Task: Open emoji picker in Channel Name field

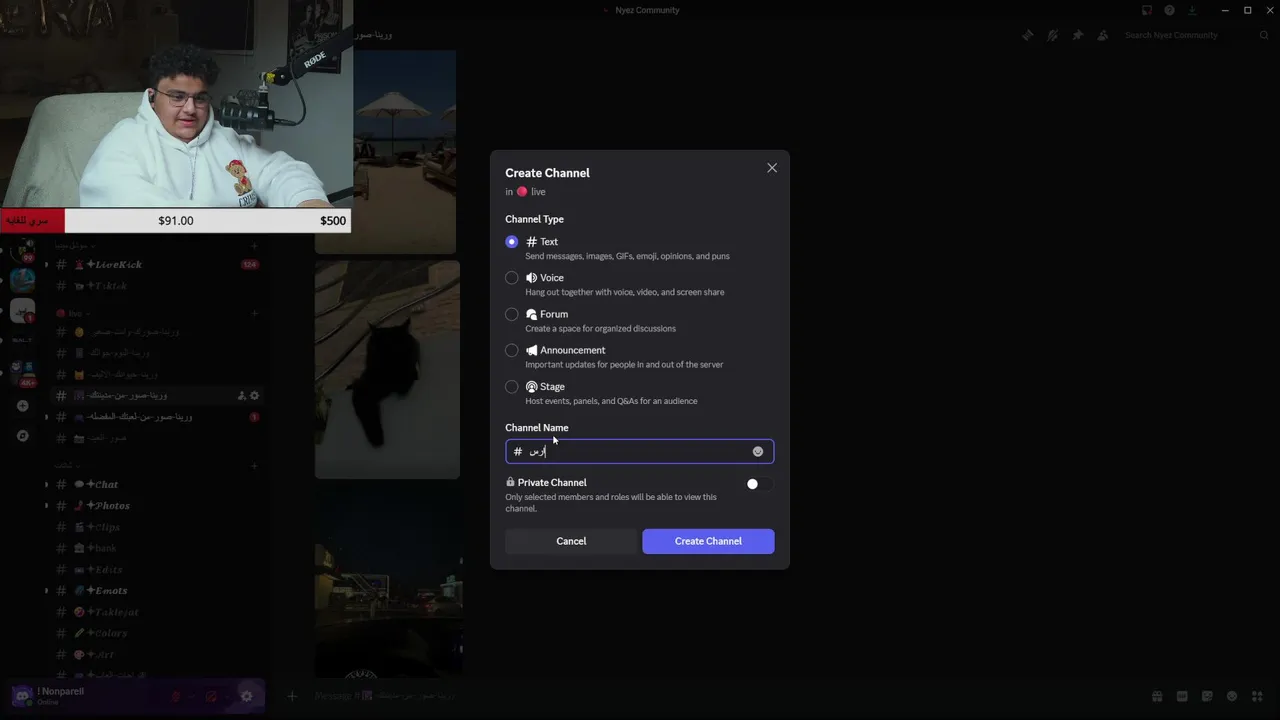Action: (x=758, y=452)
